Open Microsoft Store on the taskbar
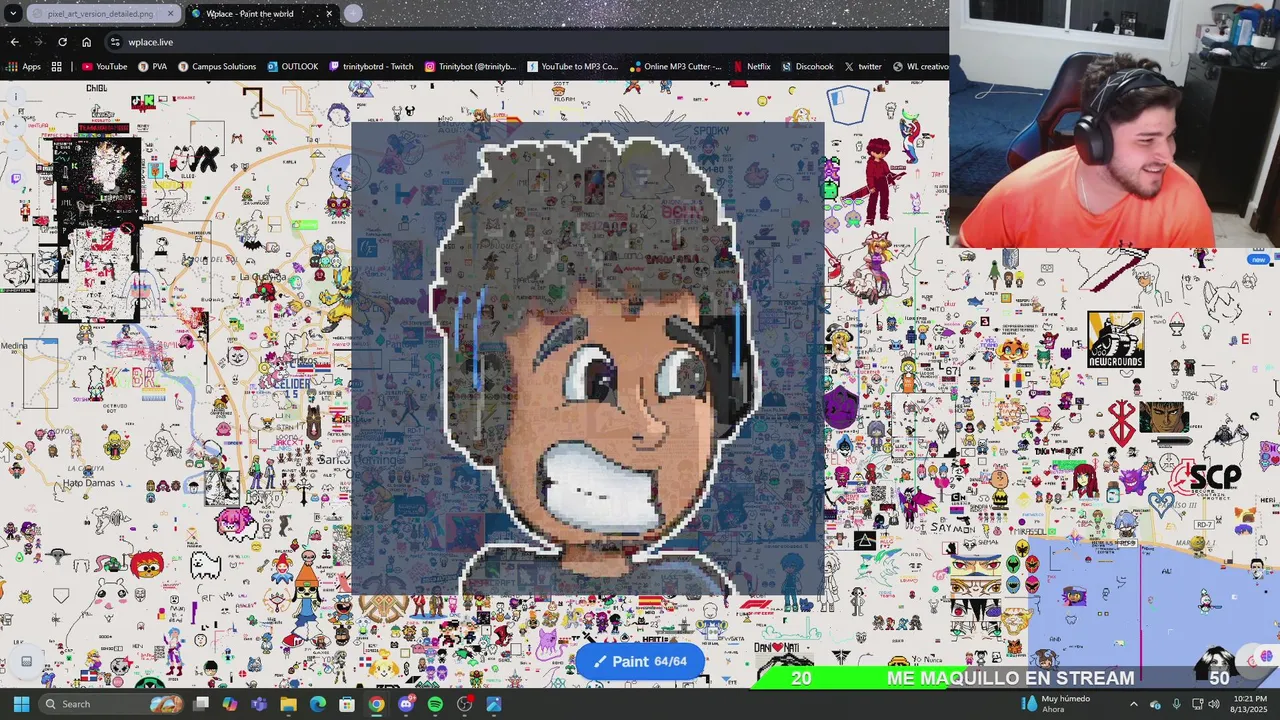Viewport: 1280px width, 720px height. point(347,704)
